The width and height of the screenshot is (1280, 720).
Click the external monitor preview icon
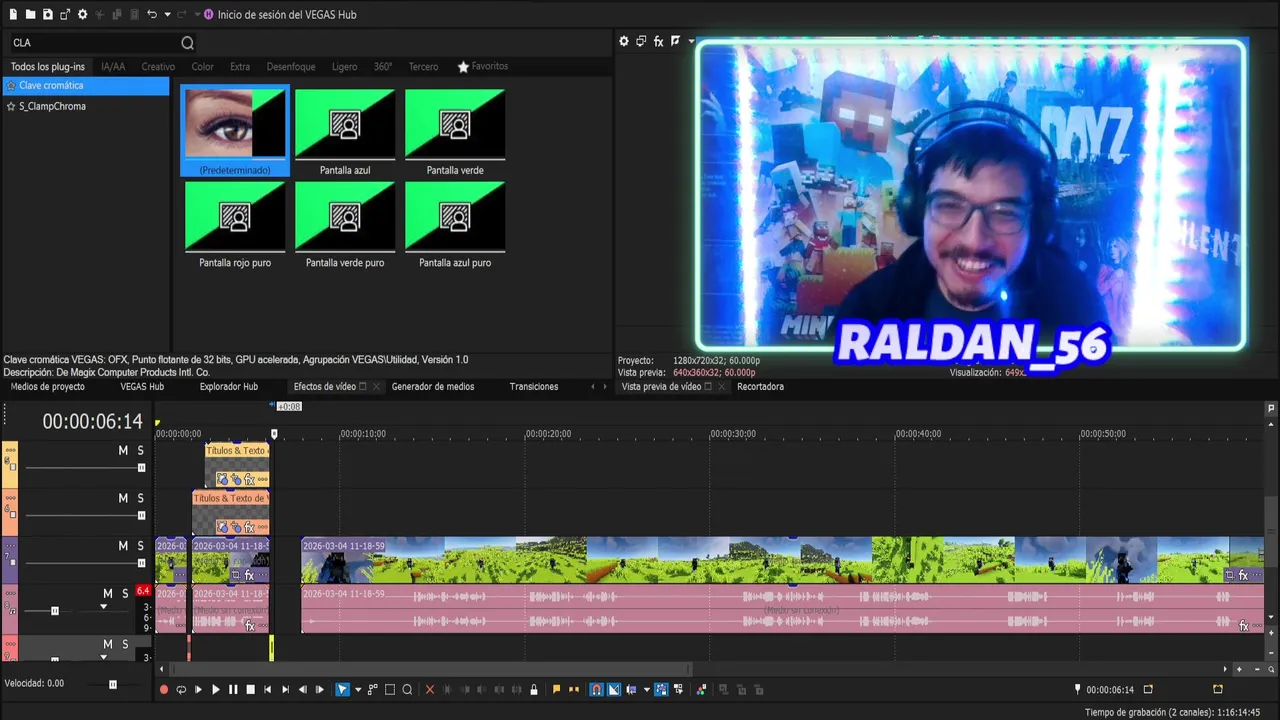click(641, 42)
